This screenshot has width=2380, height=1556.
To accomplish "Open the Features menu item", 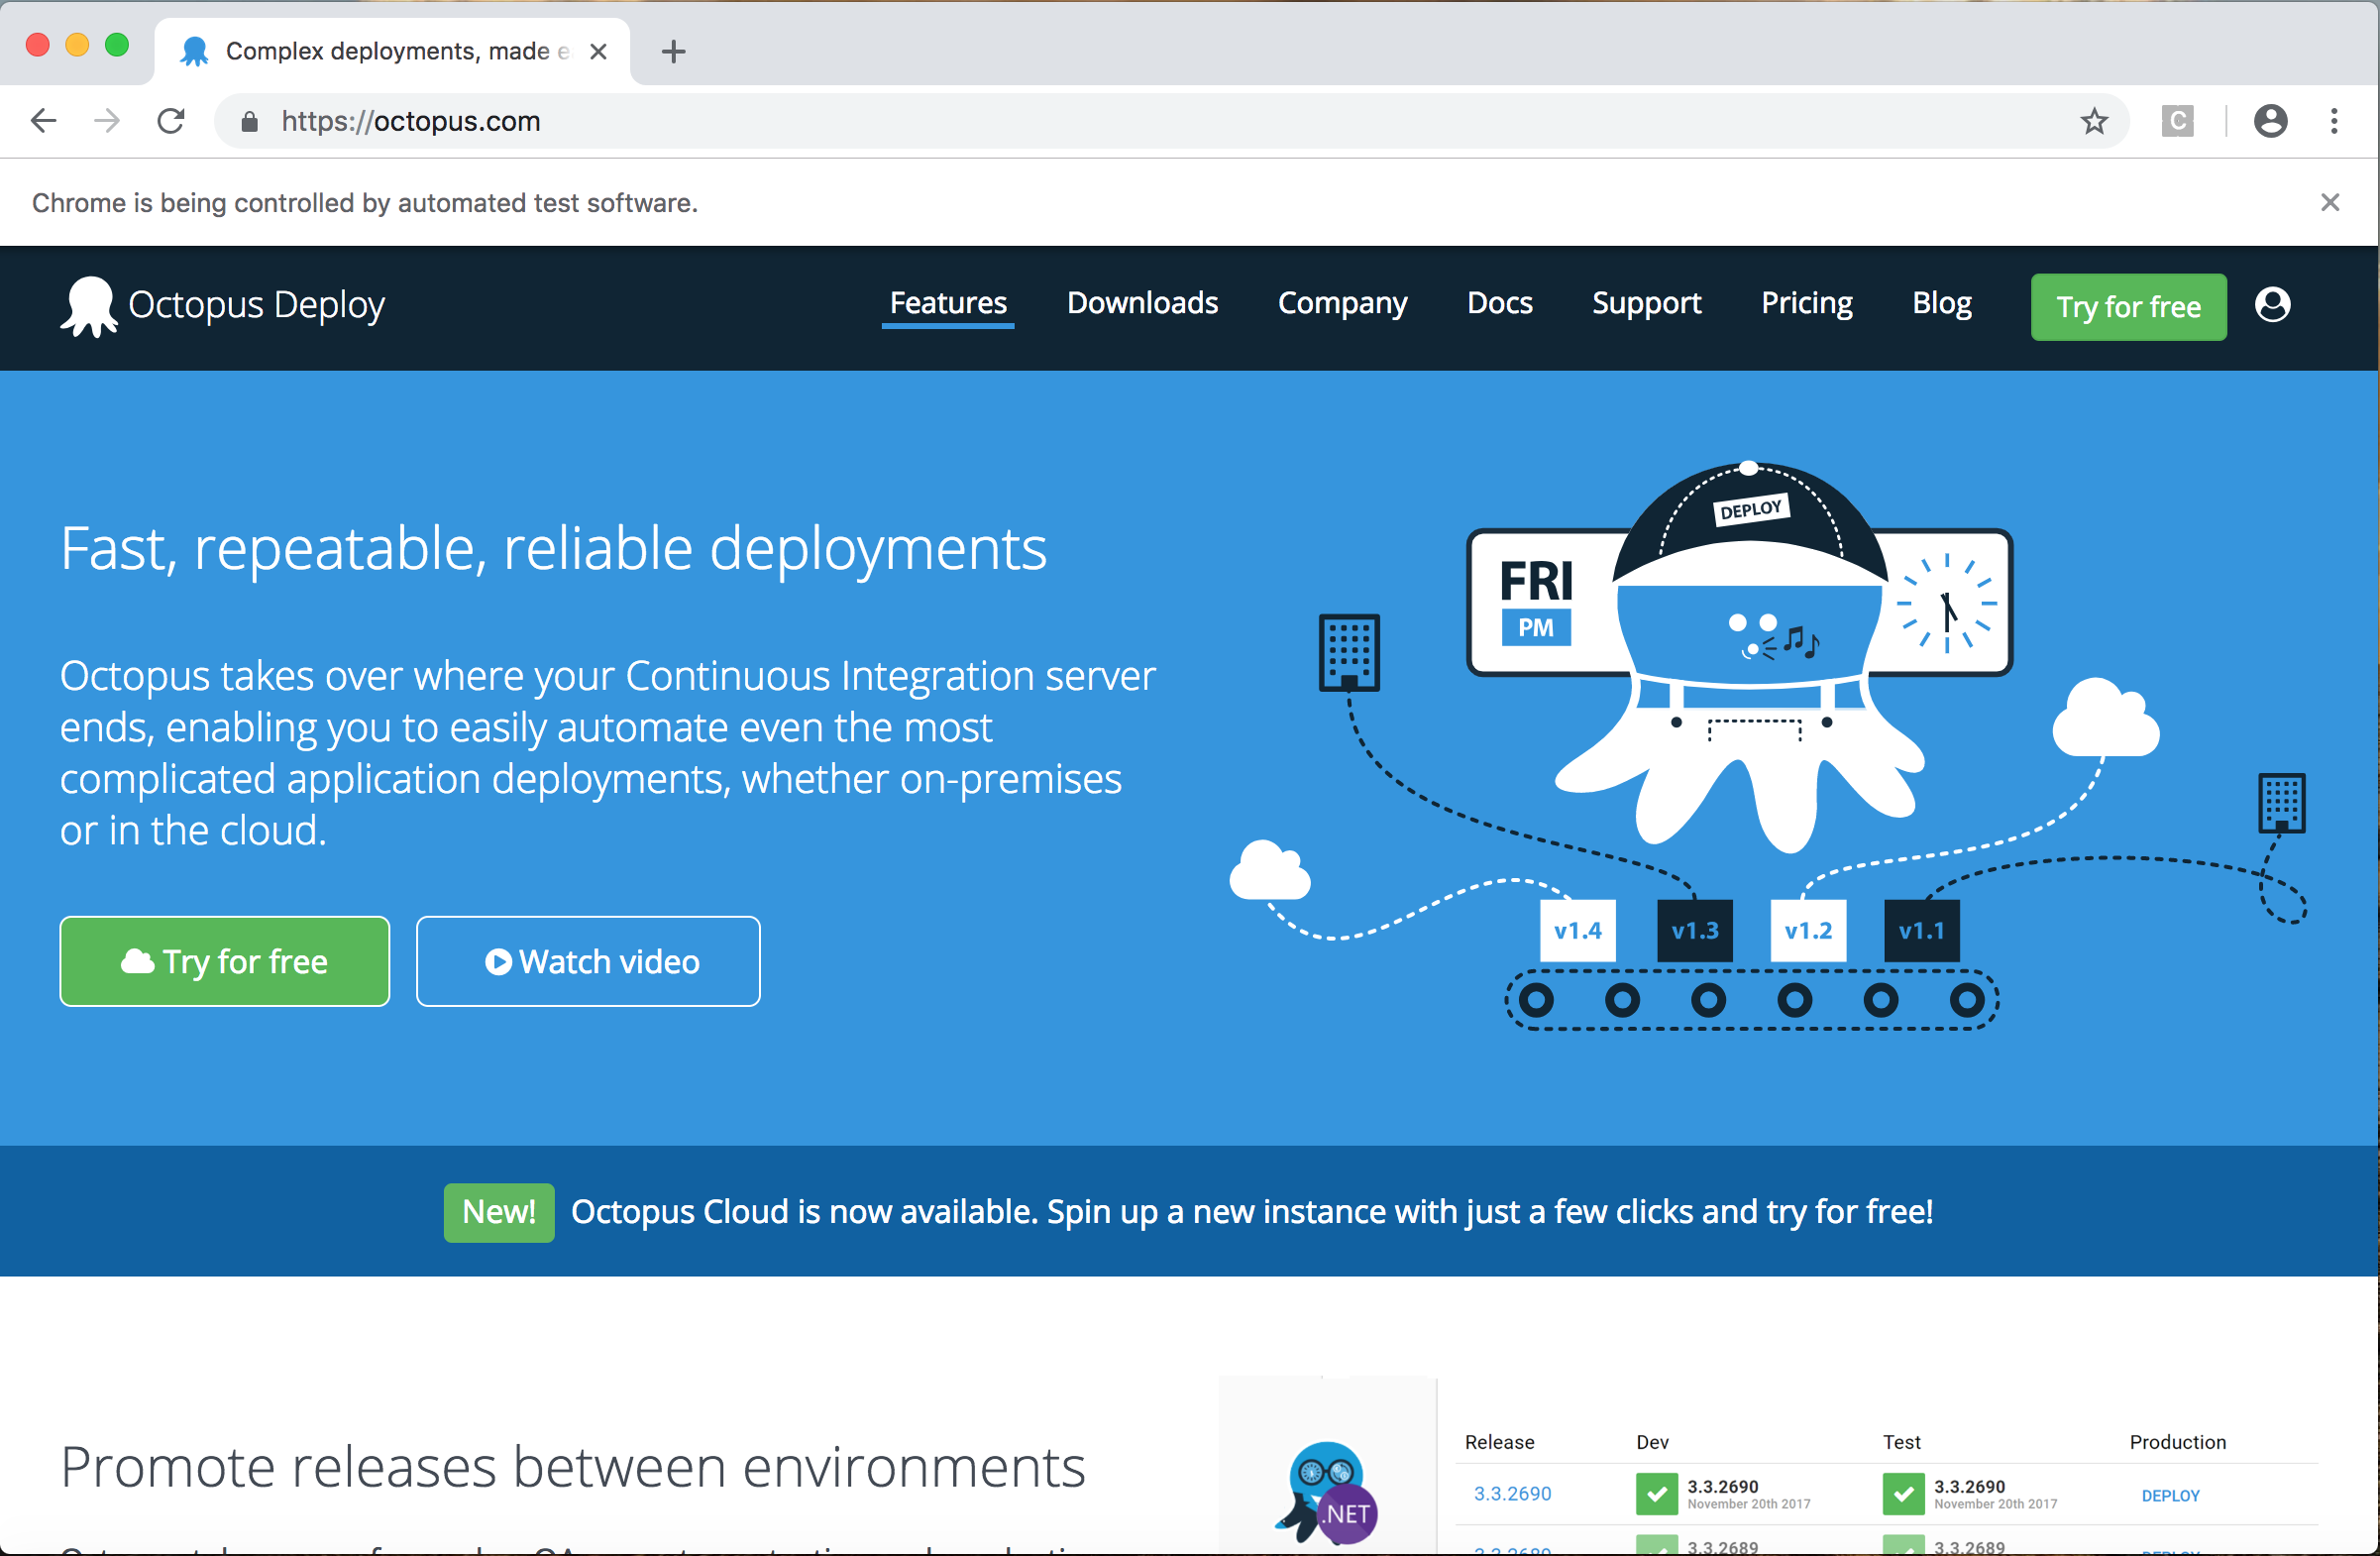I will [x=947, y=303].
